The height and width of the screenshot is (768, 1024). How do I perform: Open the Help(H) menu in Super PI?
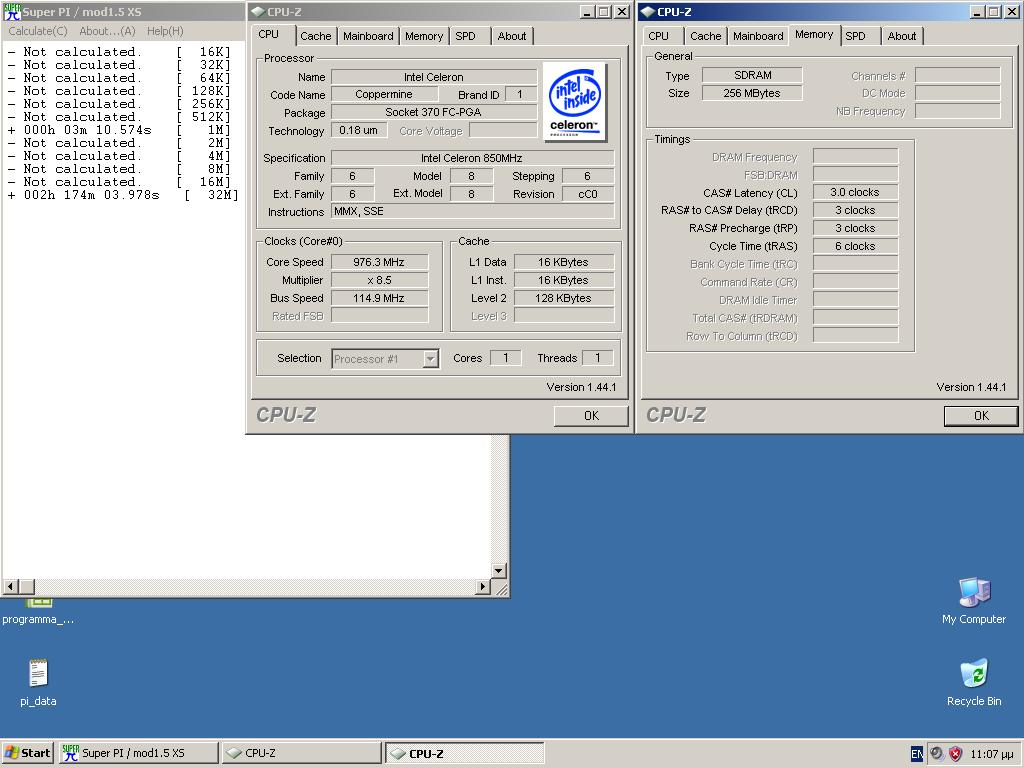(x=165, y=31)
